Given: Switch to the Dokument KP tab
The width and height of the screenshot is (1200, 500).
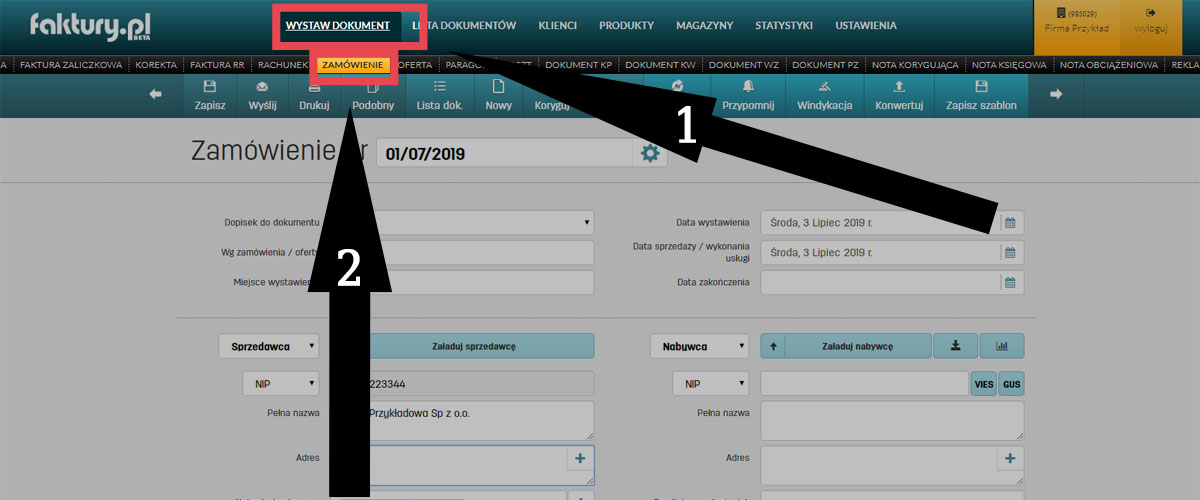Looking at the screenshot, I should point(578,65).
